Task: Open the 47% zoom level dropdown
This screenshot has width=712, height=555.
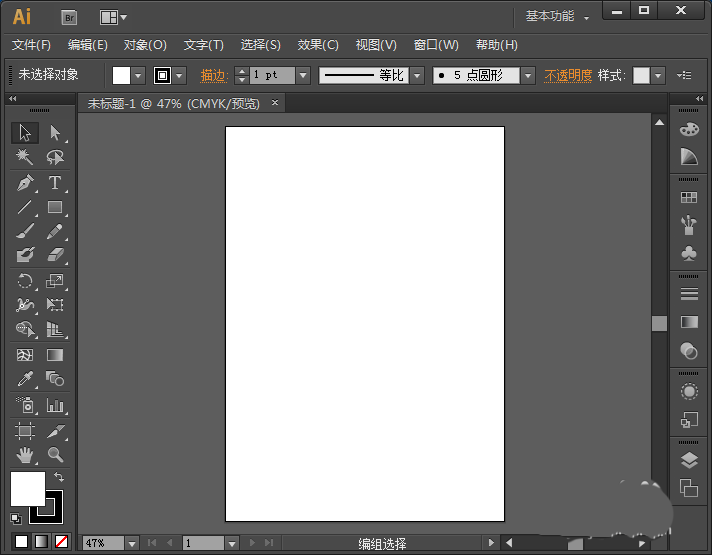Action: (x=132, y=543)
